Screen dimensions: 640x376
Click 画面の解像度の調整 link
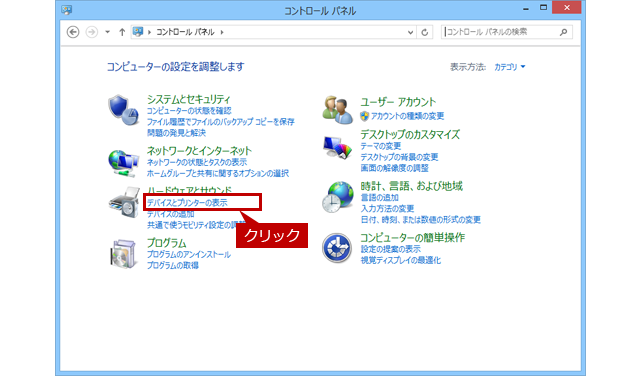(x=394, y=168)
